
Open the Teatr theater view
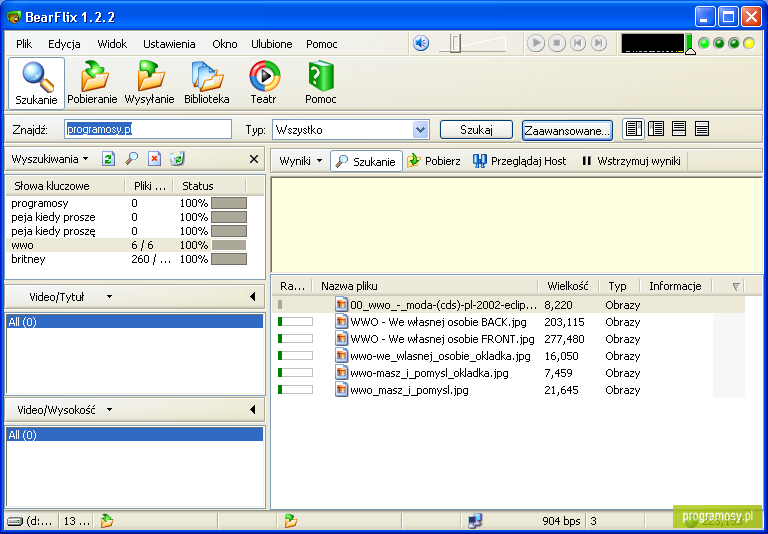(264, 83)
